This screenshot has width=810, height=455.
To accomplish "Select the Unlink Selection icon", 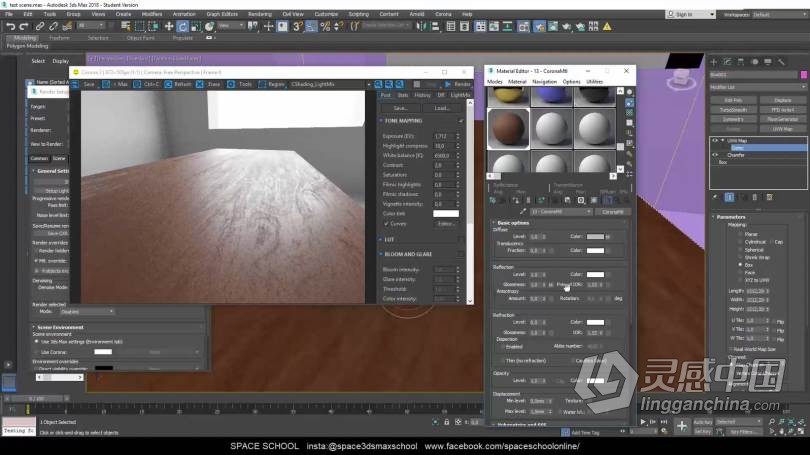I will click(x=53, y=26).
